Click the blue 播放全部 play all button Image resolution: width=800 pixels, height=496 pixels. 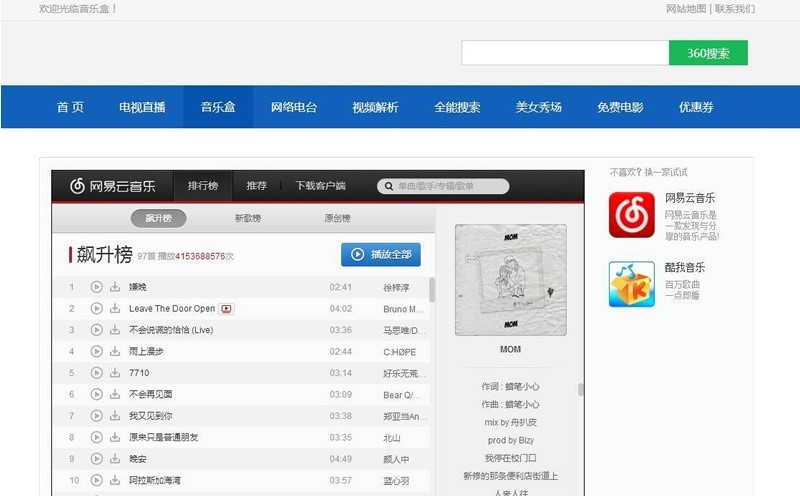click(x=381, y=255)
